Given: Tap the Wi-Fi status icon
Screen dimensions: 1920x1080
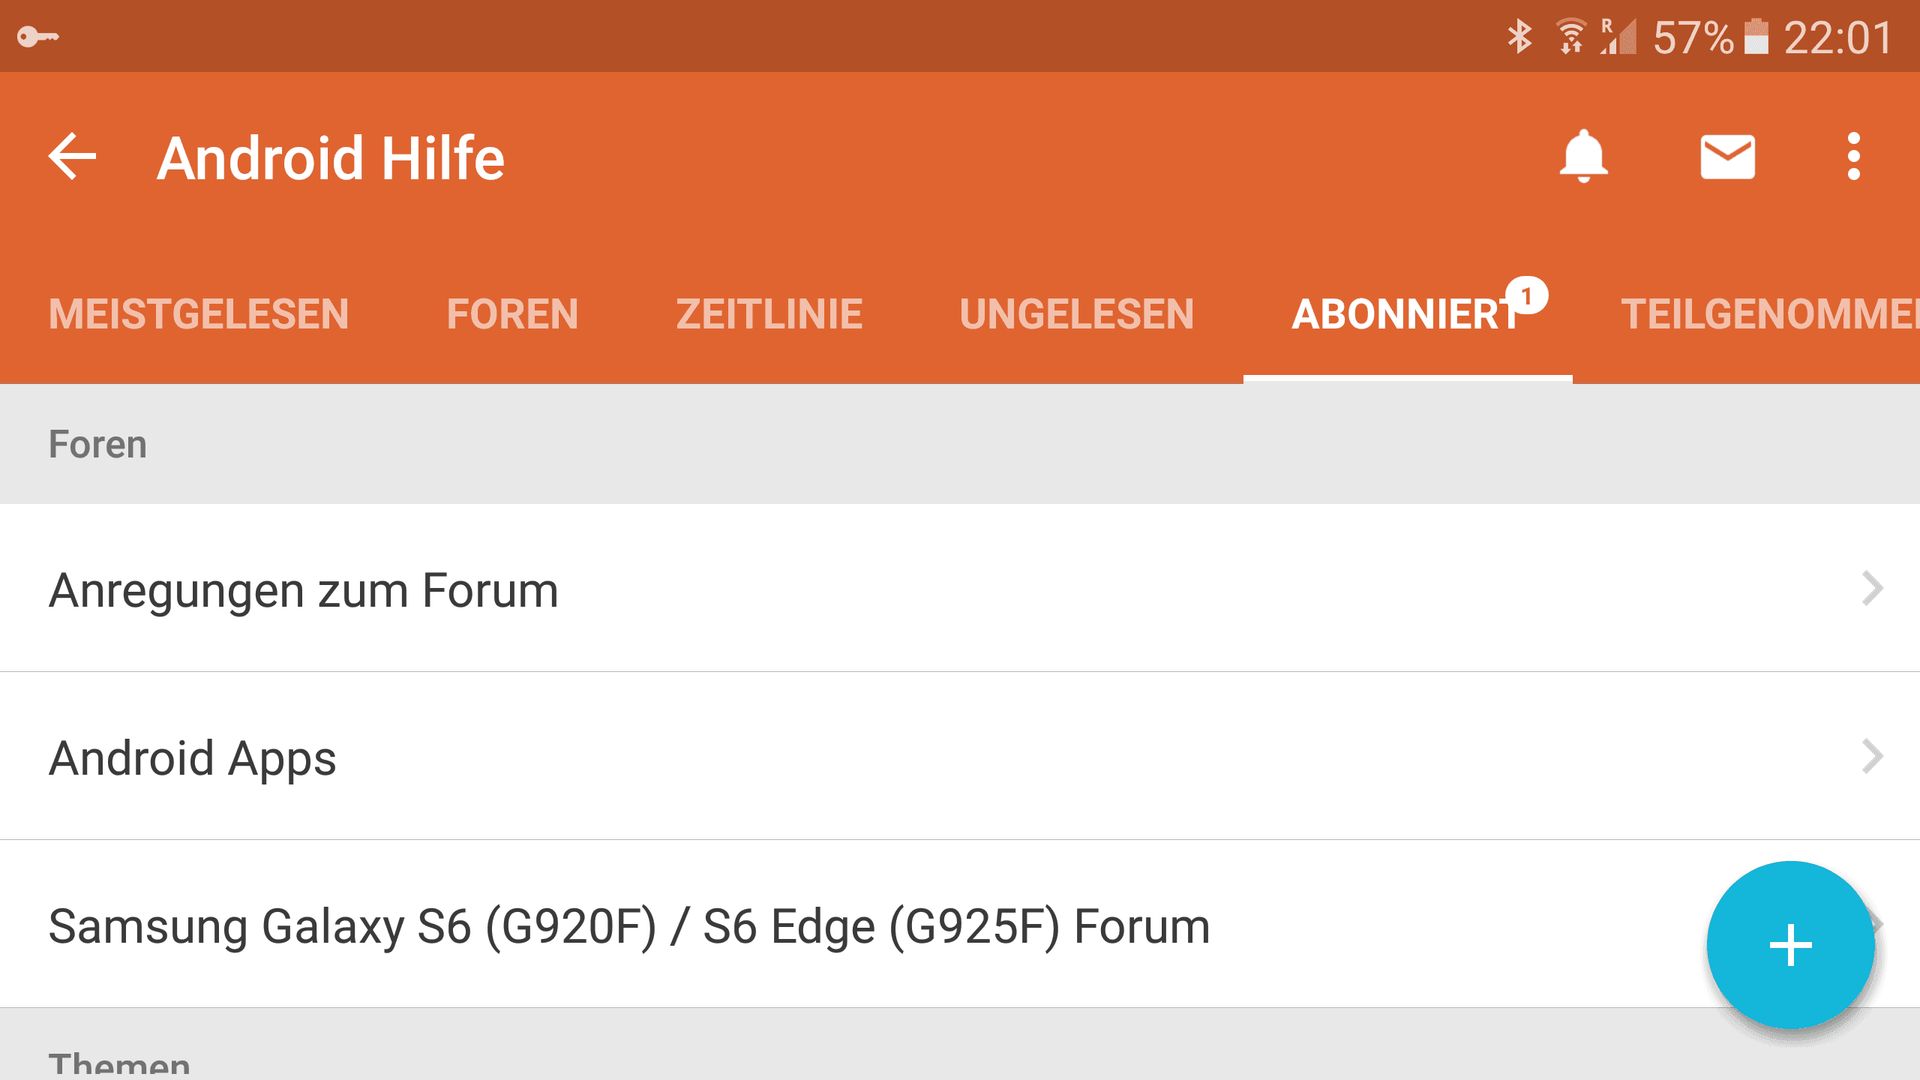Looking at the screenshot, I should click(1571, 37).
